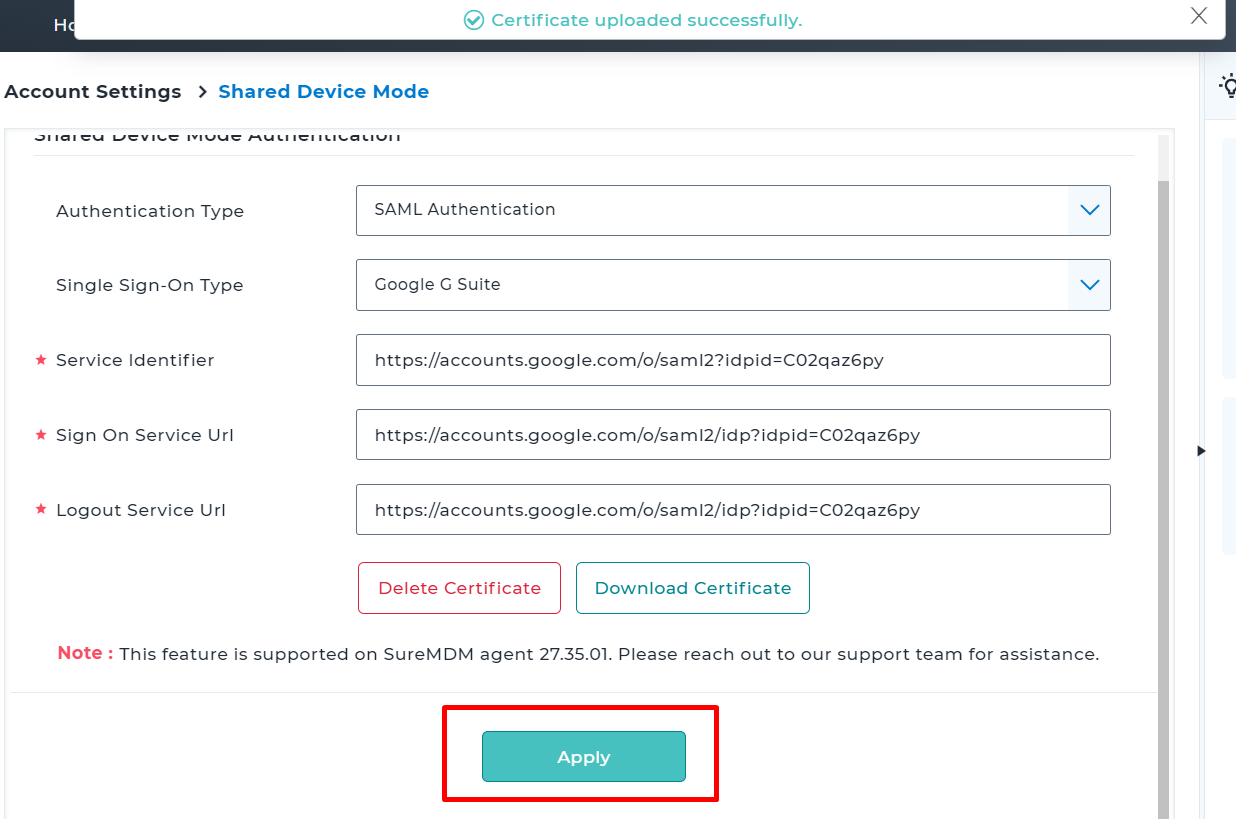
Task: Dismiss the certificate uploaded notification
Action: click(x=1198, y=15)
